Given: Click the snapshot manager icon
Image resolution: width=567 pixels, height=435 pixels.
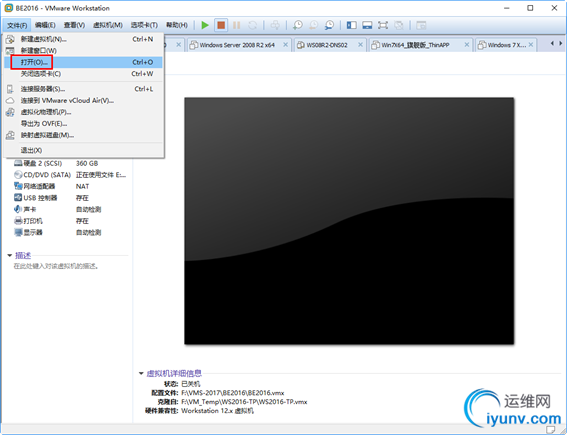Looking at the screenshot, I should 329,25.
